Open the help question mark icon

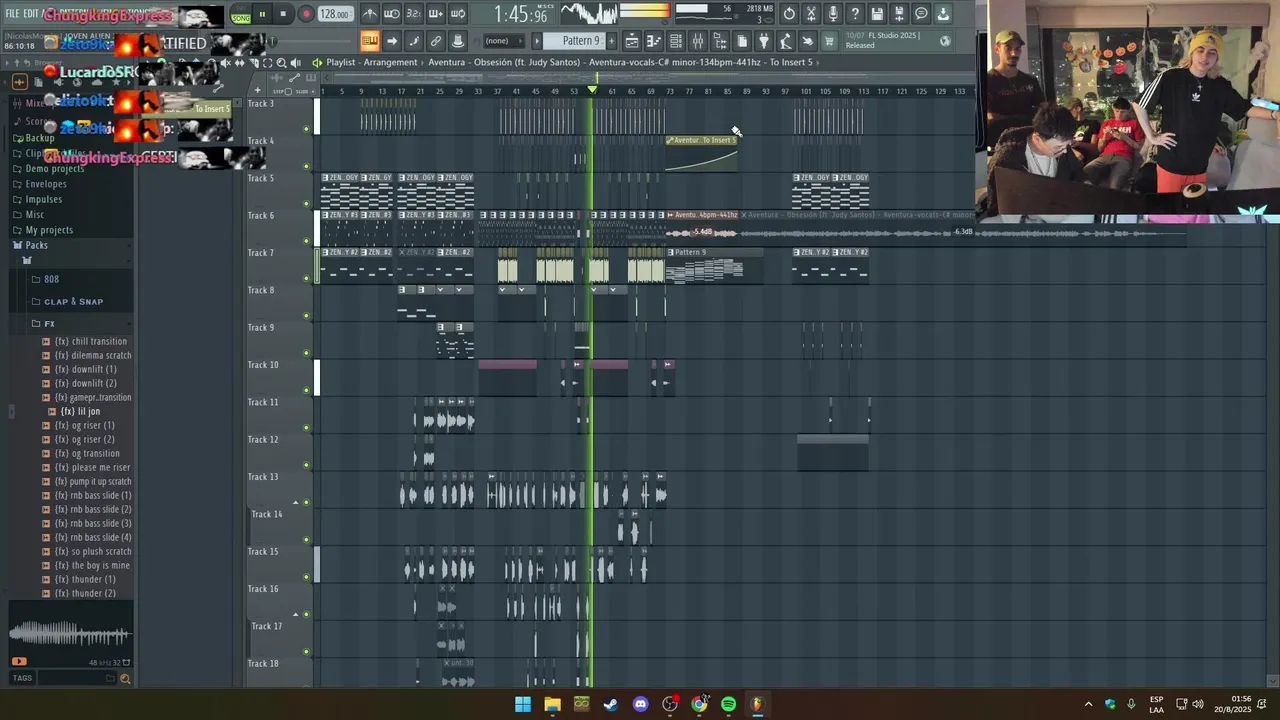pyautogui.click(x=856, y=14)
